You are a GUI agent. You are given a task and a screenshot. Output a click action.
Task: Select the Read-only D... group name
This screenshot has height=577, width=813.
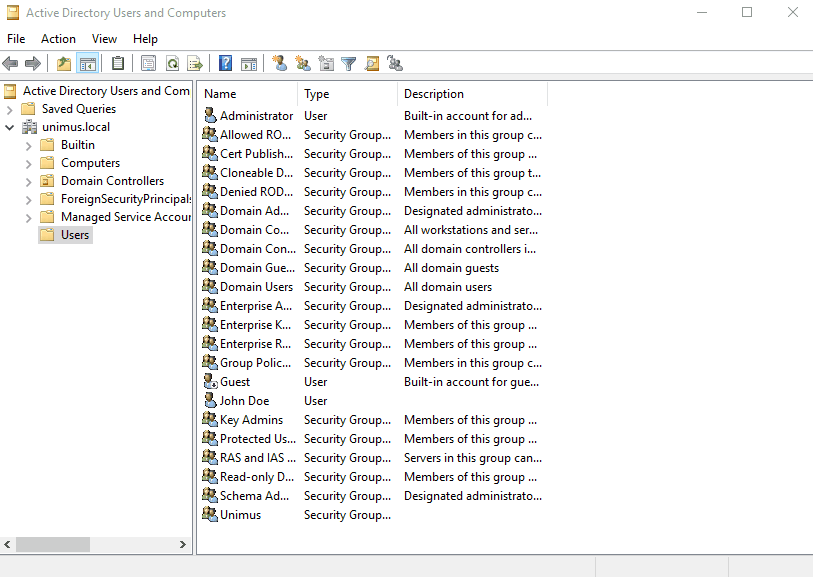[257, 477]
